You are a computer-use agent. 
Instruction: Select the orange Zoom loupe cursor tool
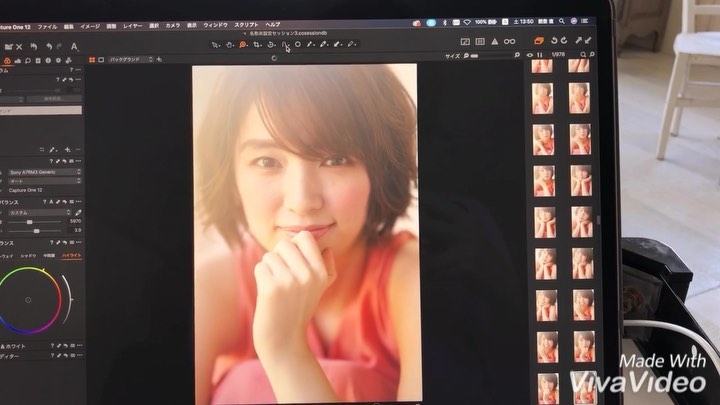tap(243, 45)
